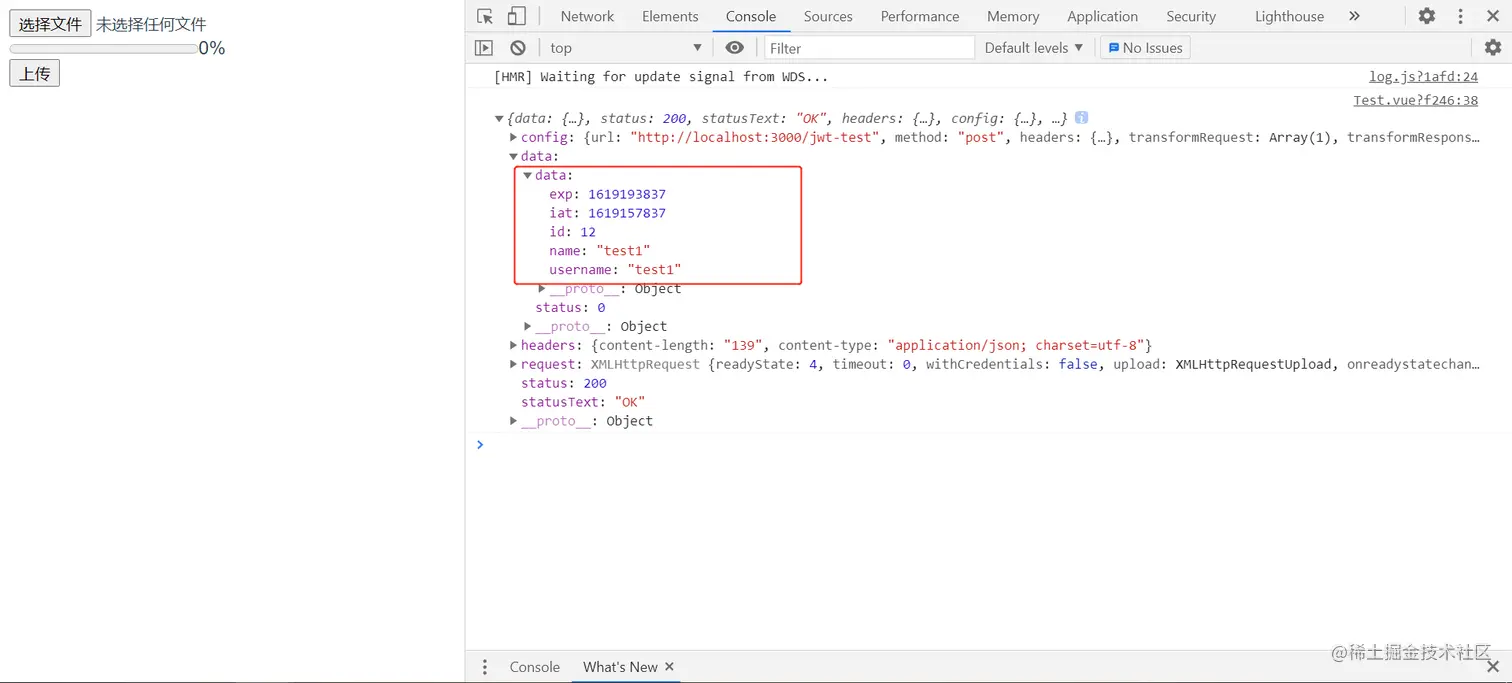Click the 上传 upload button
1512x683 pixels.
point(35,73)
